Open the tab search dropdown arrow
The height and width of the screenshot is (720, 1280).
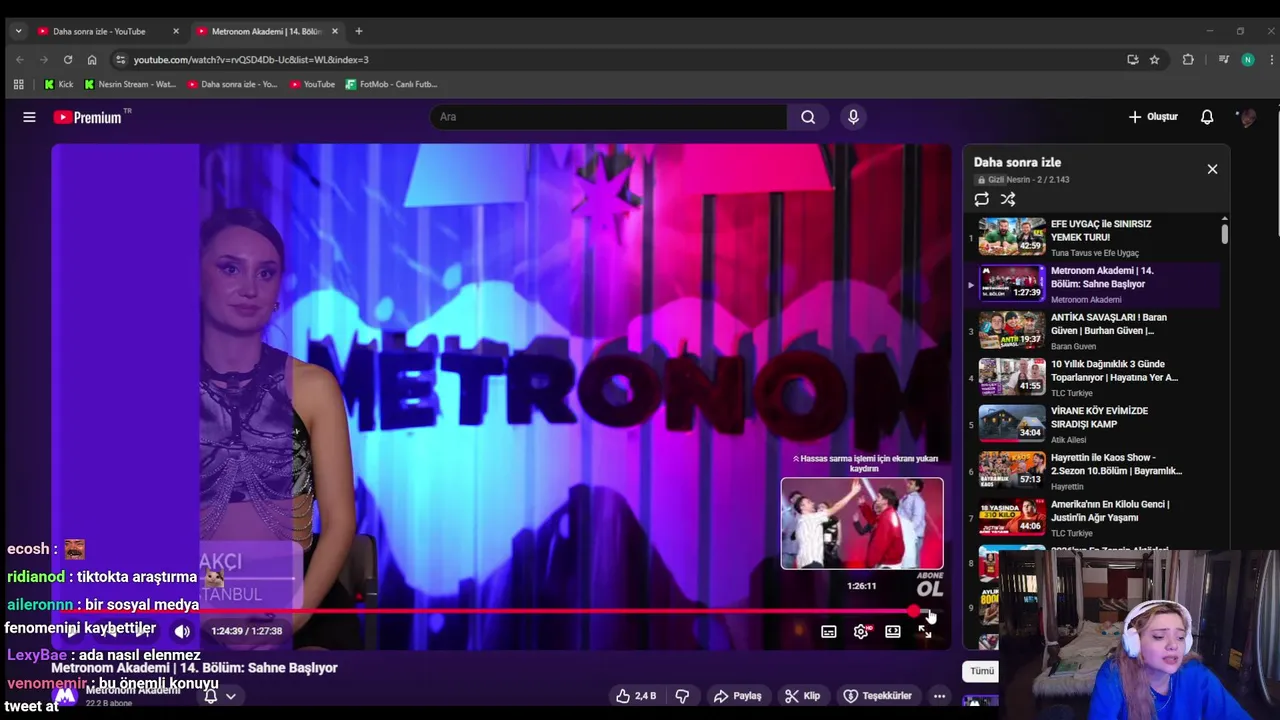(18, 31)
